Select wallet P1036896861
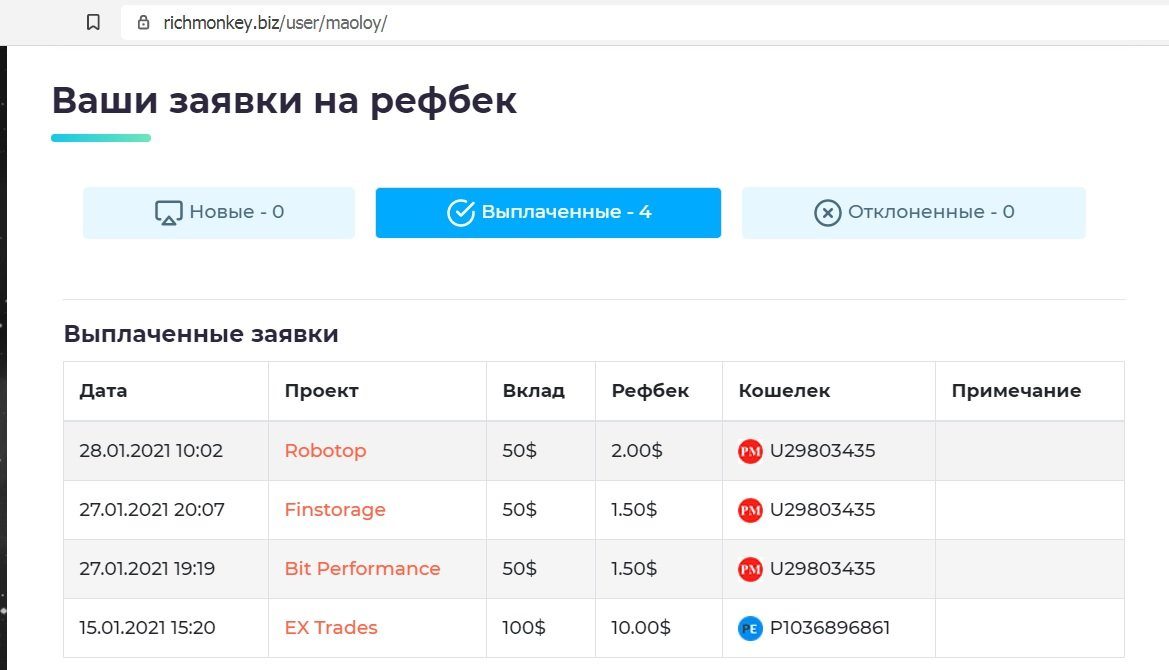 coord(830,628)
